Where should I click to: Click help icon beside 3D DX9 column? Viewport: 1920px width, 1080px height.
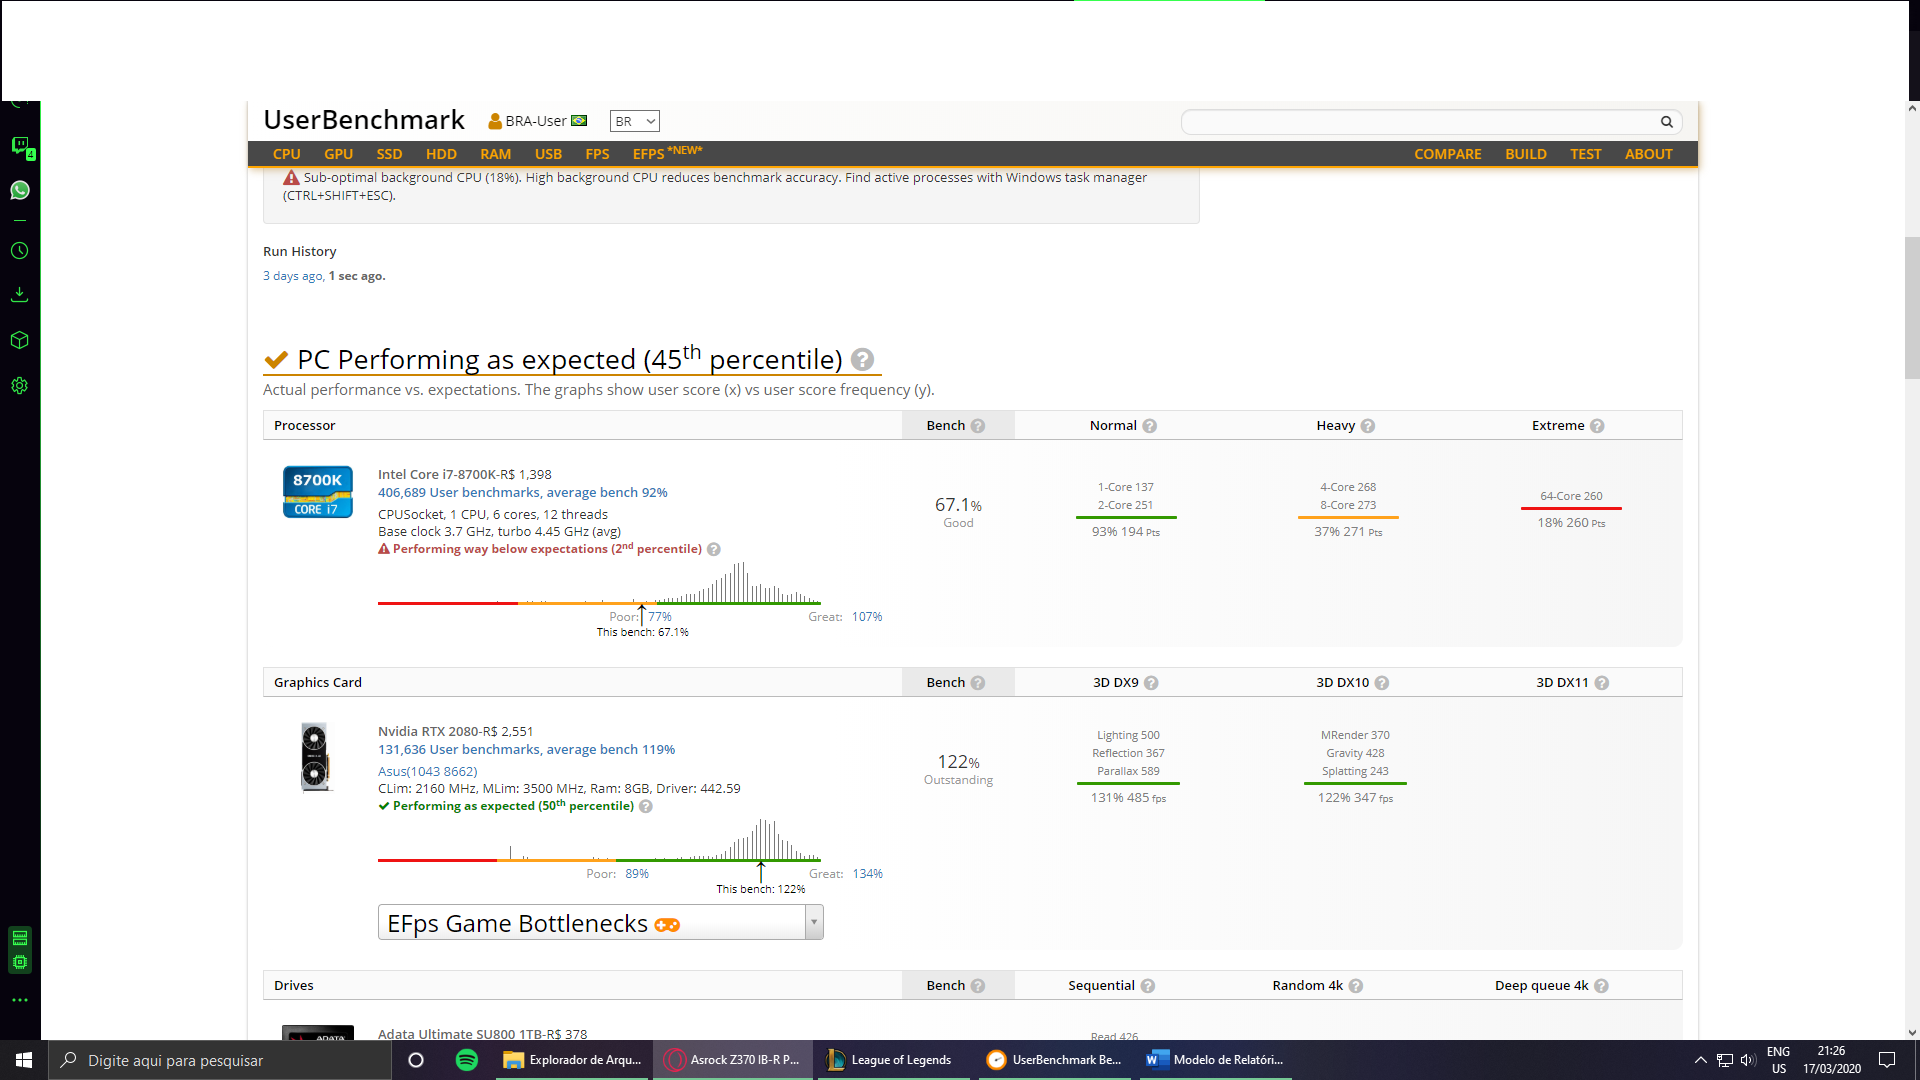point(1151,683)
